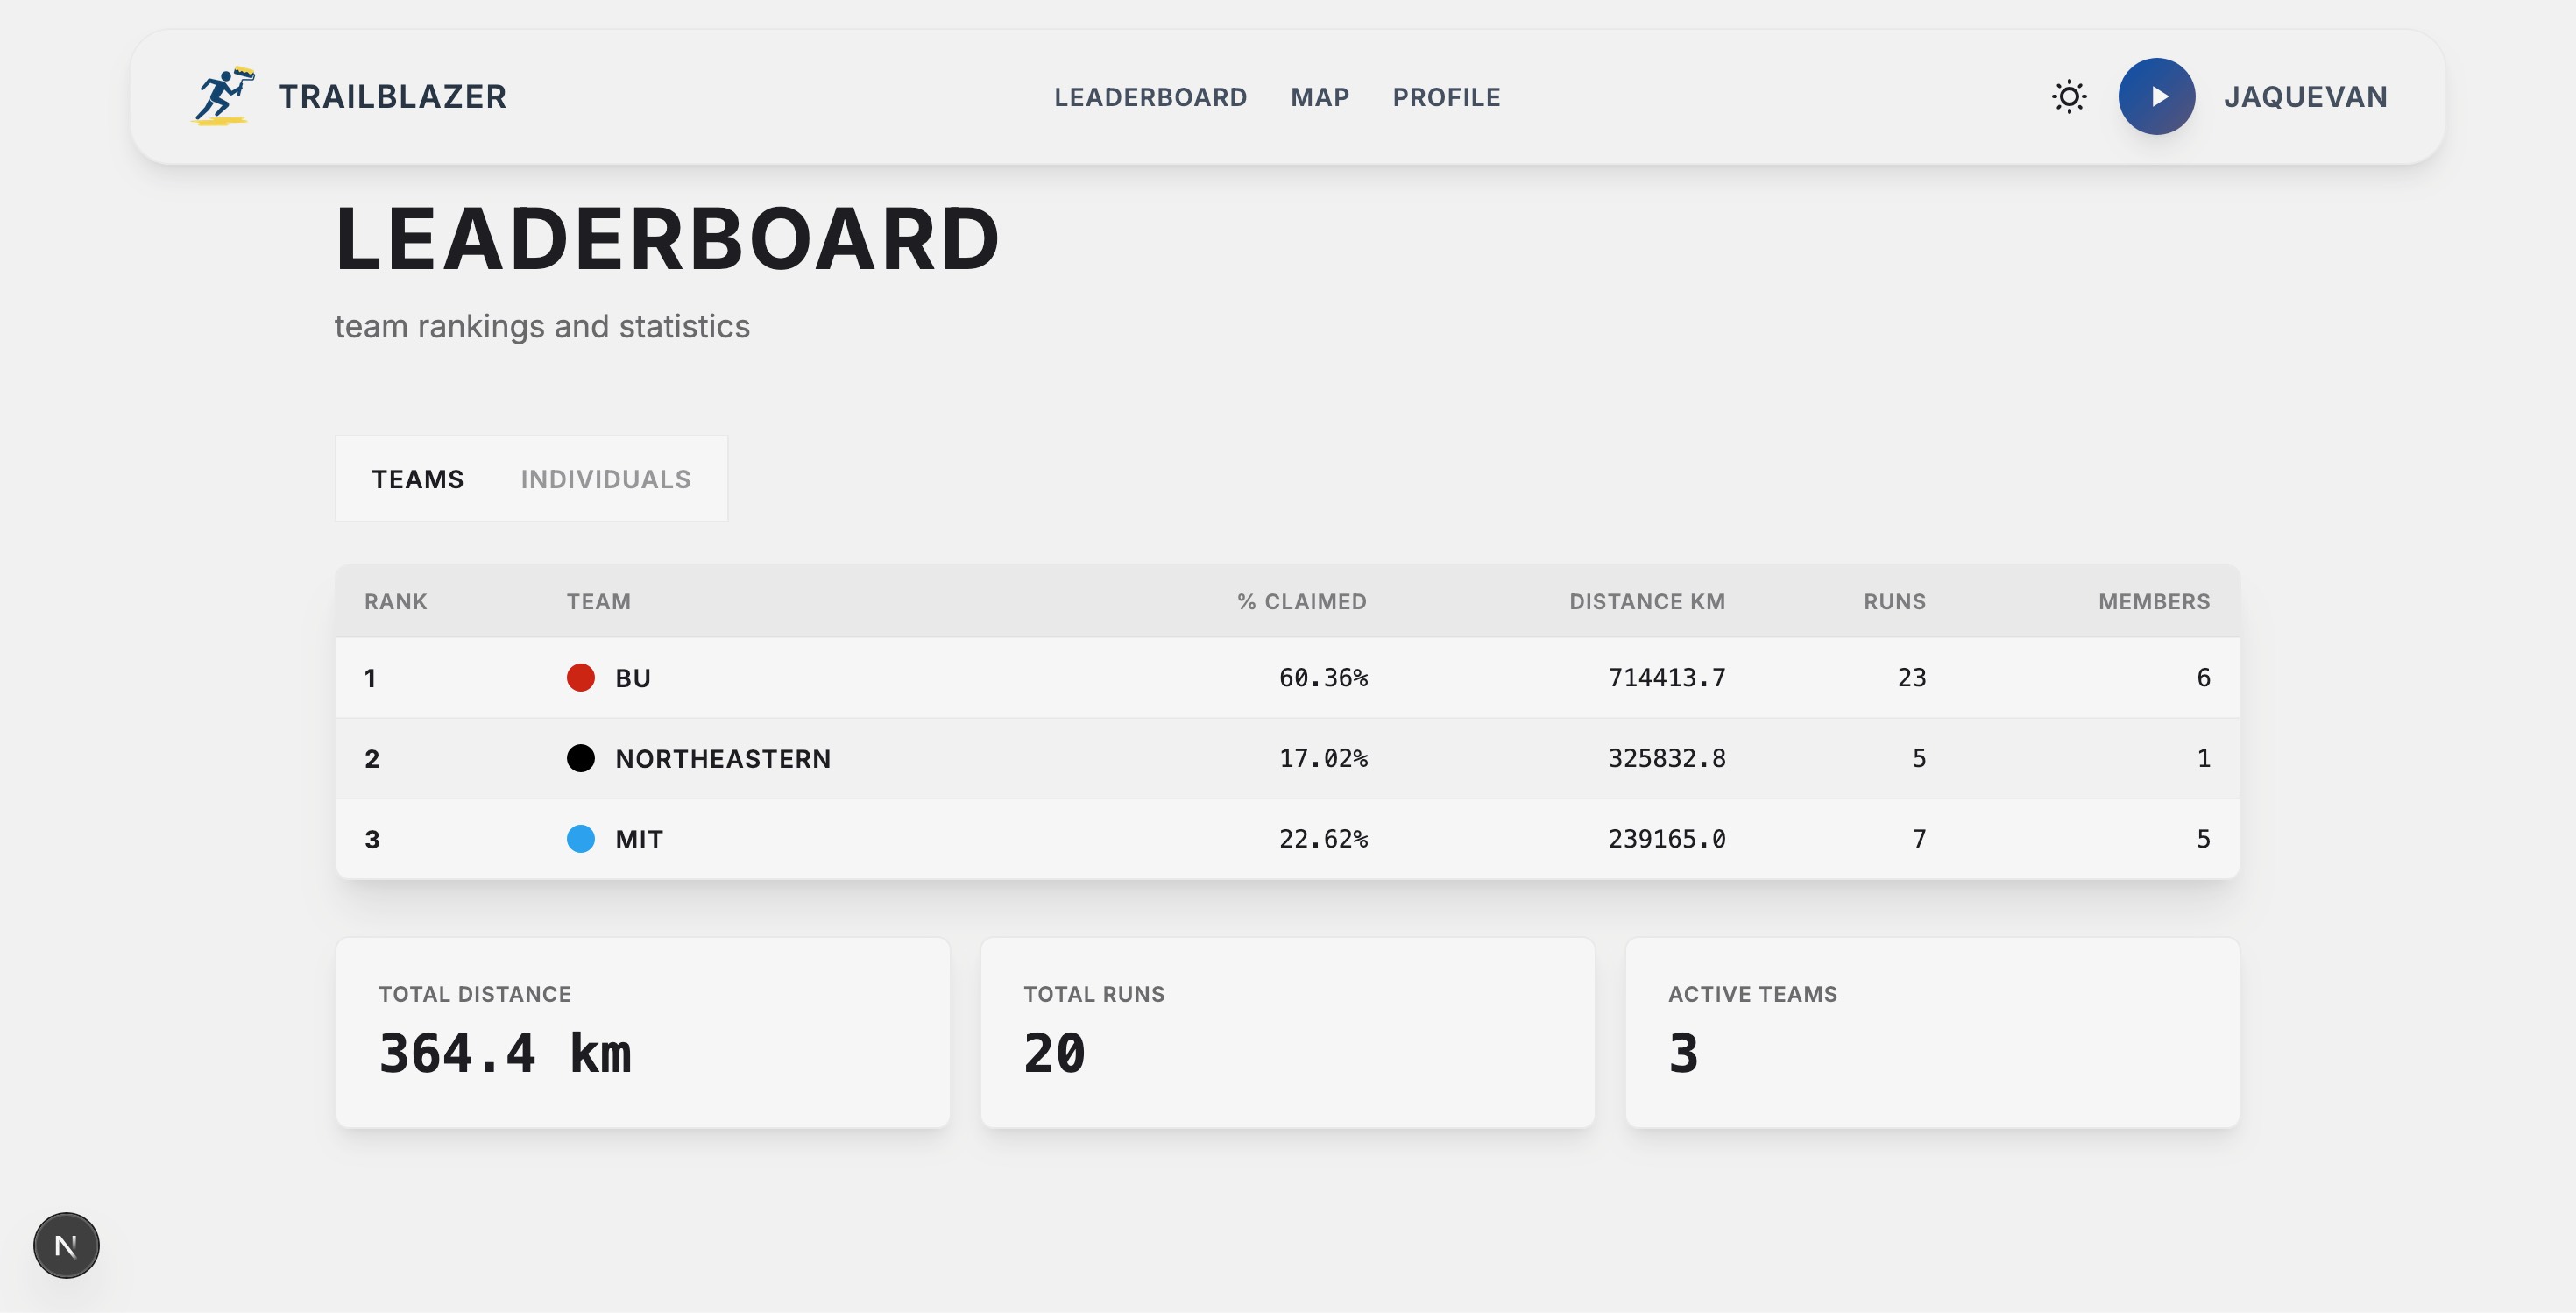Click Northeastern's black team color dot
This screenshot has width=2576, height=1313.
pos(580,758)
